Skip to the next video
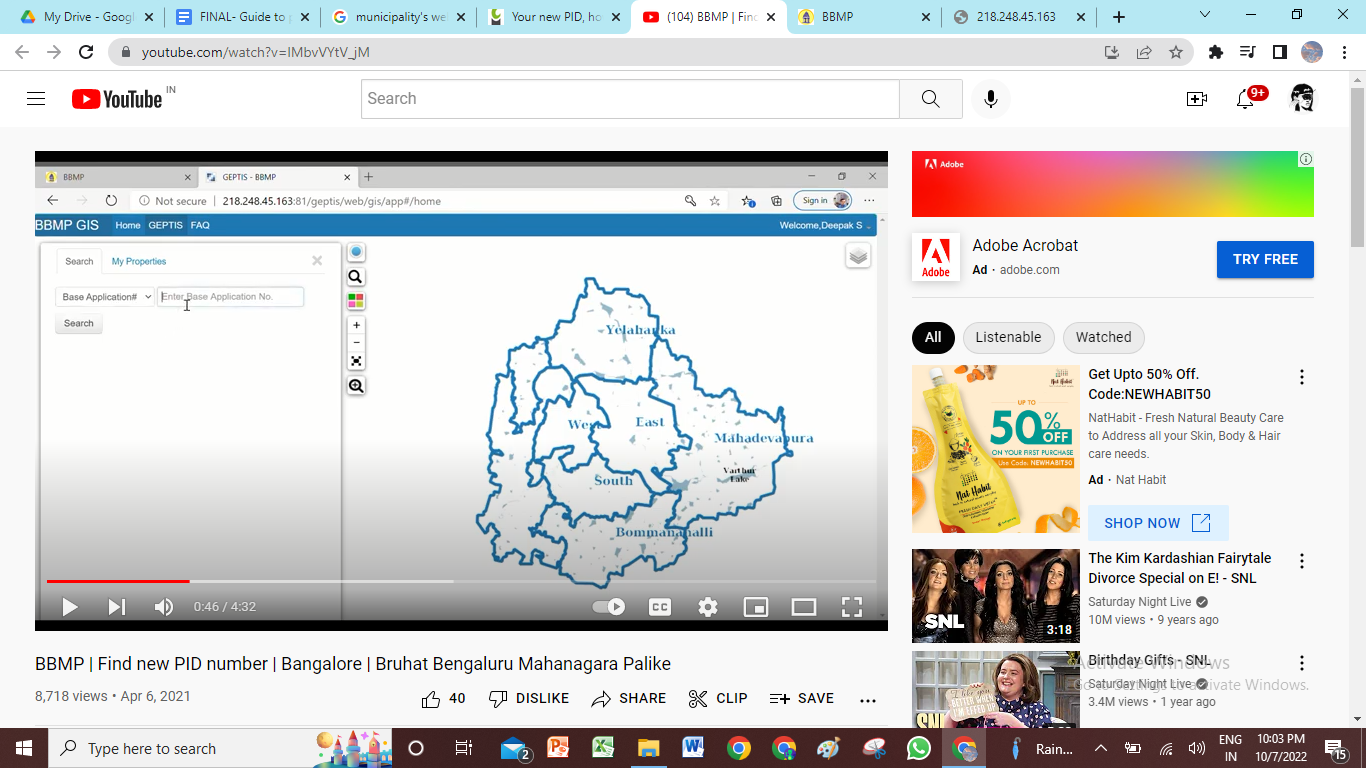 (117, 606)
